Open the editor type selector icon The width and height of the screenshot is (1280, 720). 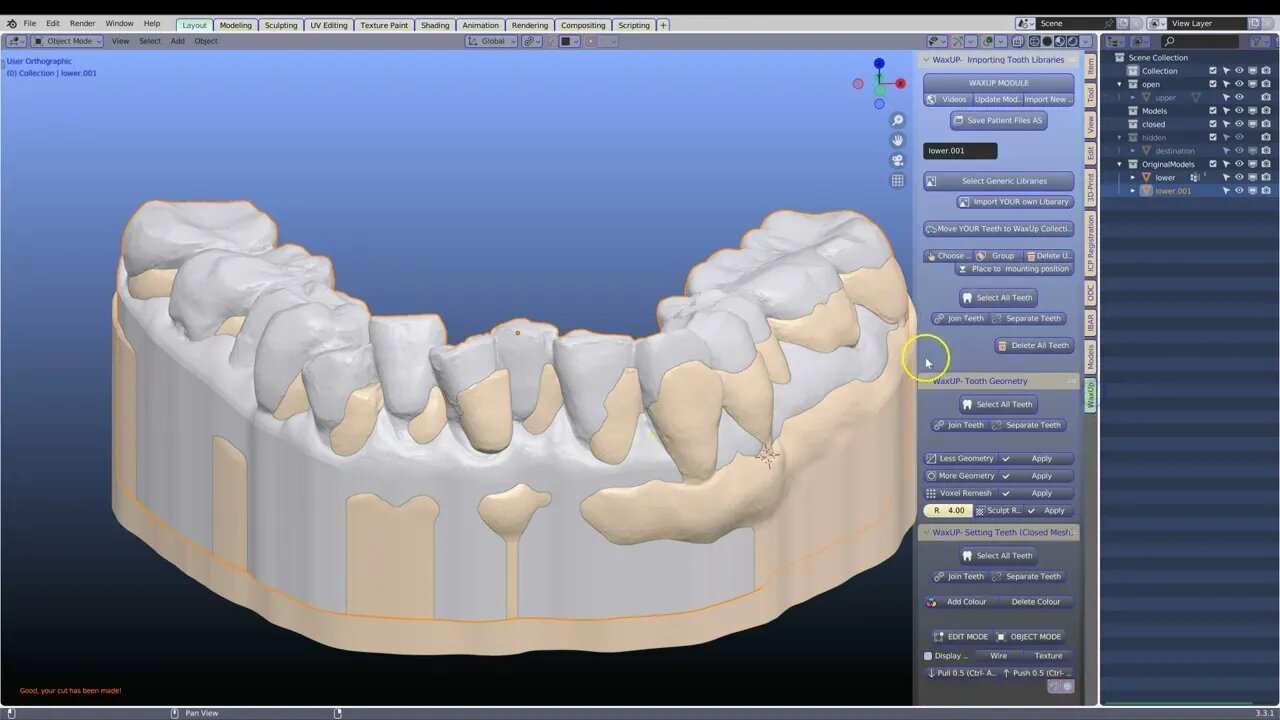point(16,41)
